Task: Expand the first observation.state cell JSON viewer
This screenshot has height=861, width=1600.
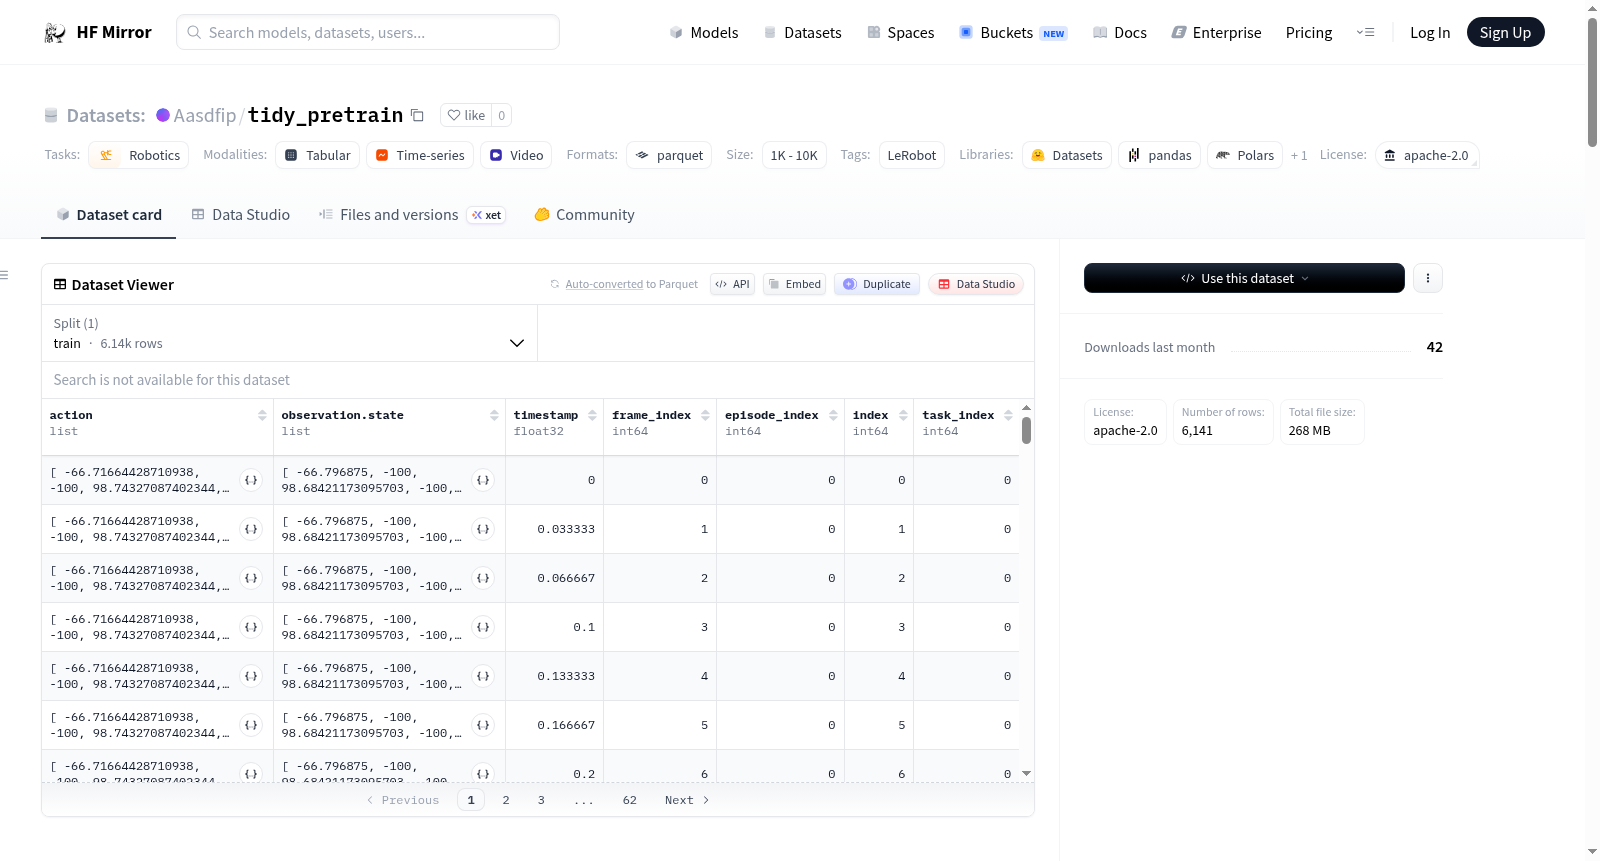Action: click(483, 480)
